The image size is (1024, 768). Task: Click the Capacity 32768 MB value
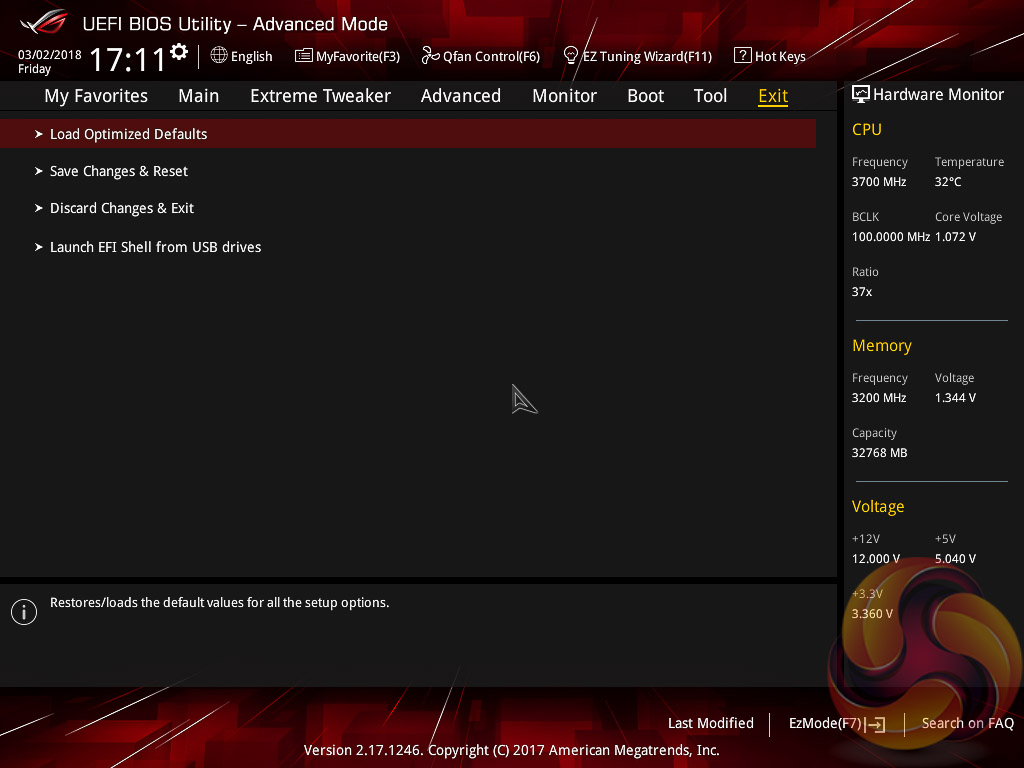[x=879, y=453]
